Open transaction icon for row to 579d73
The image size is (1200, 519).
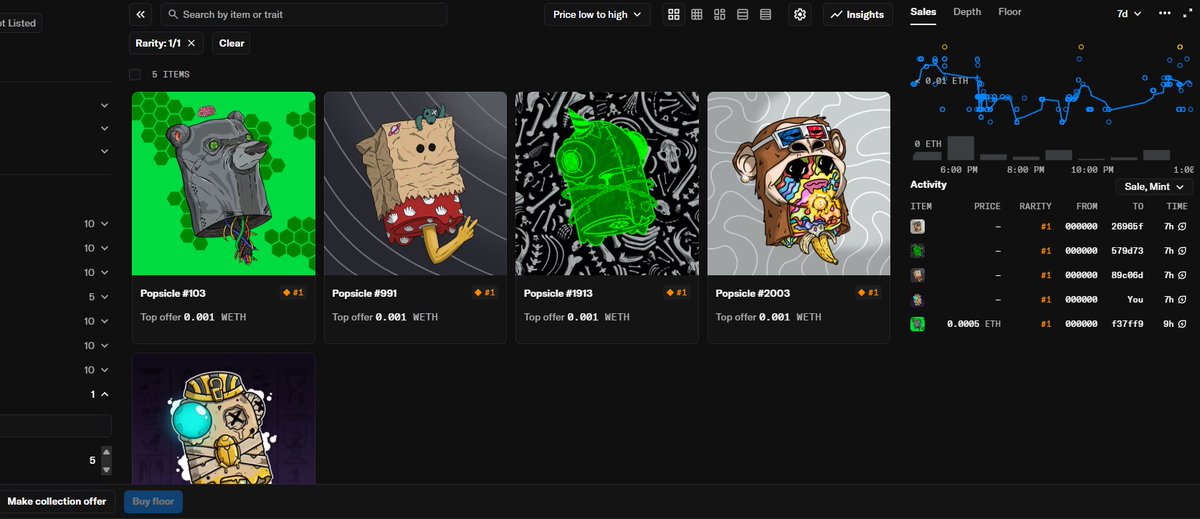click(x=1182, y=251)
